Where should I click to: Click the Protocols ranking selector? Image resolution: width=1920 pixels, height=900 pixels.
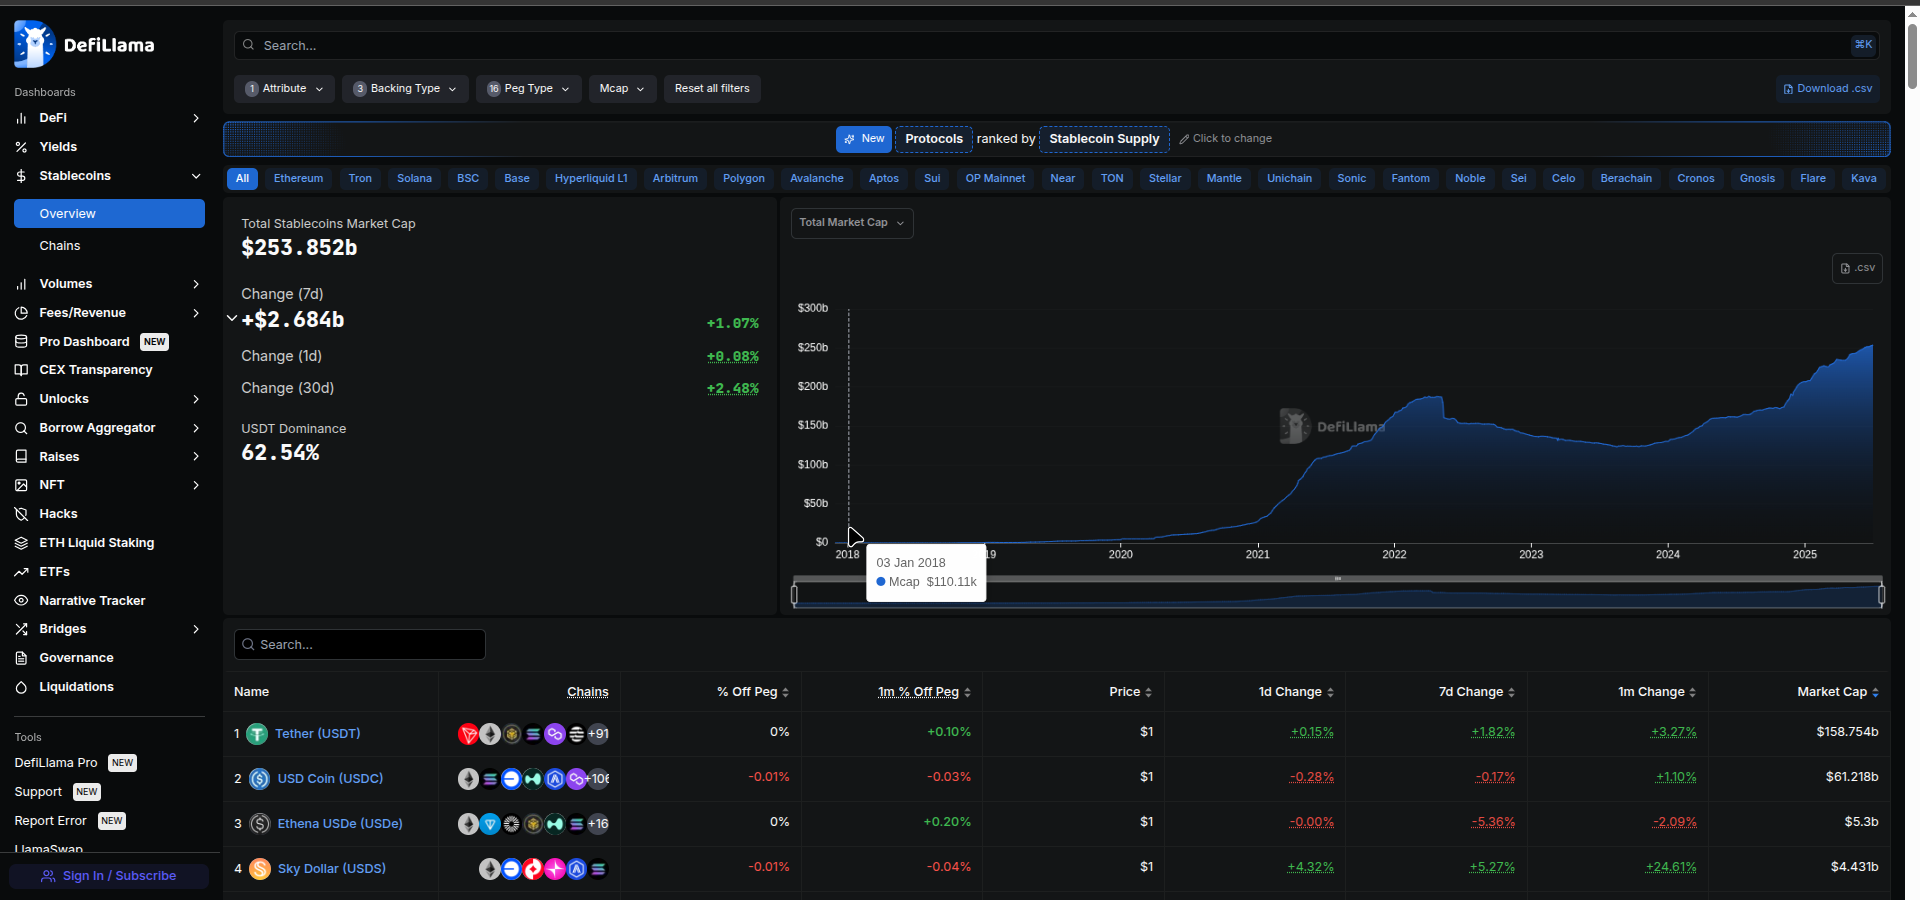(934, 139)
